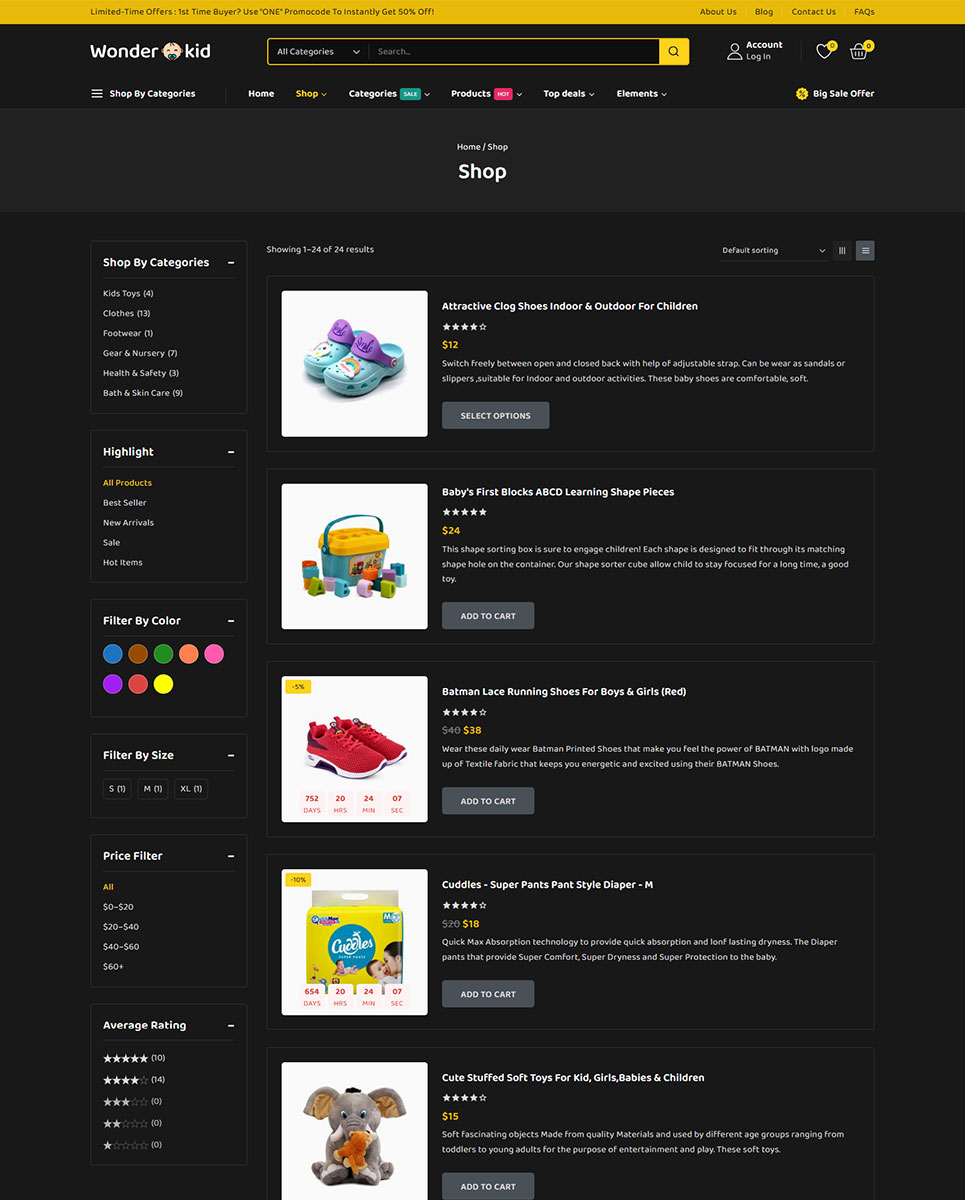The image size is (965, 1200).
Task: Open the wishlist heart icon
Action: (x=824, y=51)
